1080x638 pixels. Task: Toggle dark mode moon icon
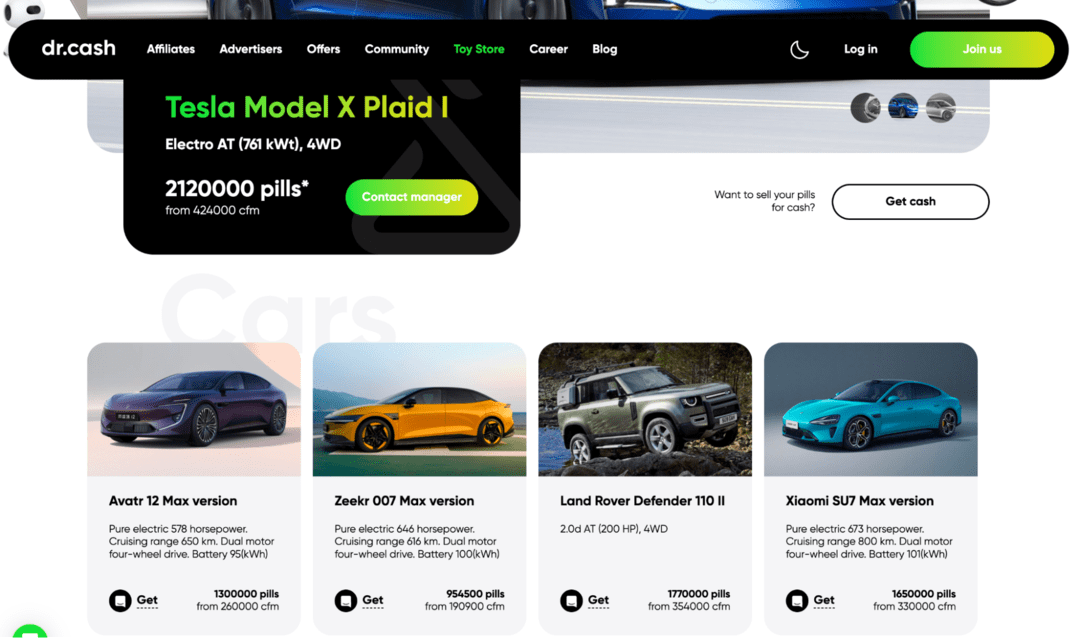799,50
